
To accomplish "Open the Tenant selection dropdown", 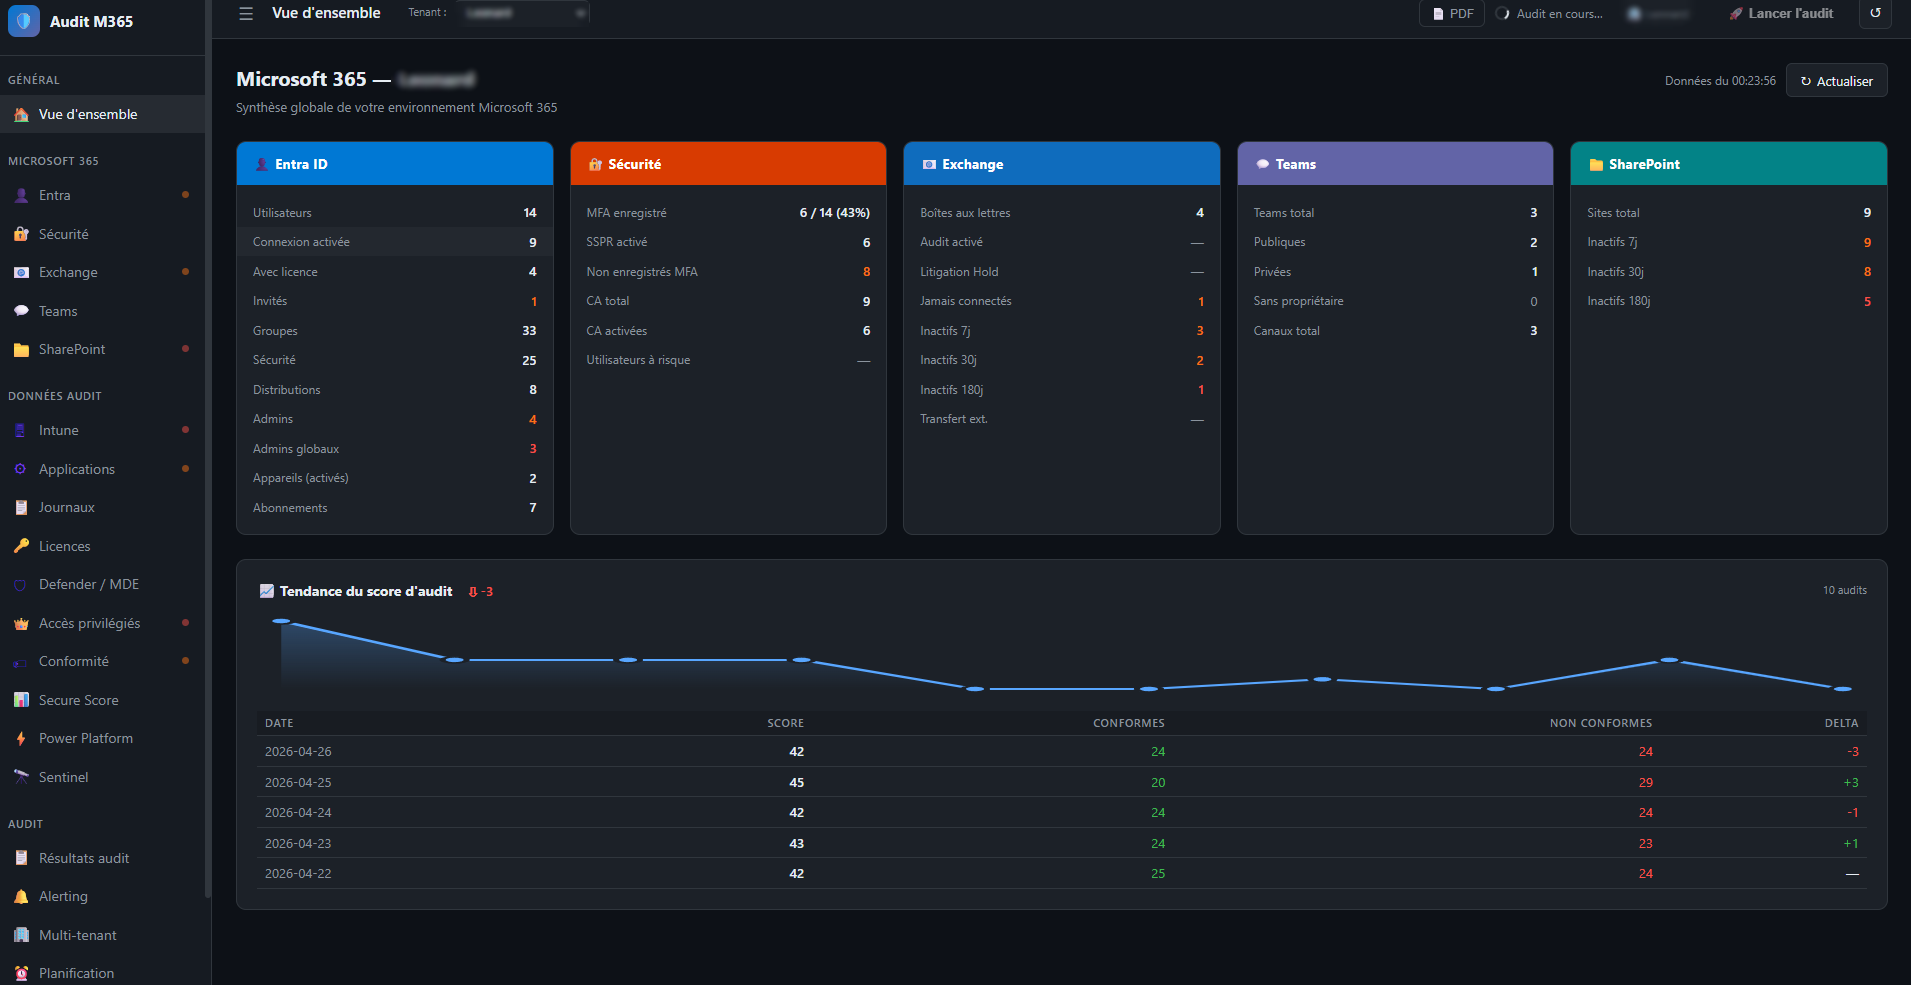I will [x=522, y=12].
